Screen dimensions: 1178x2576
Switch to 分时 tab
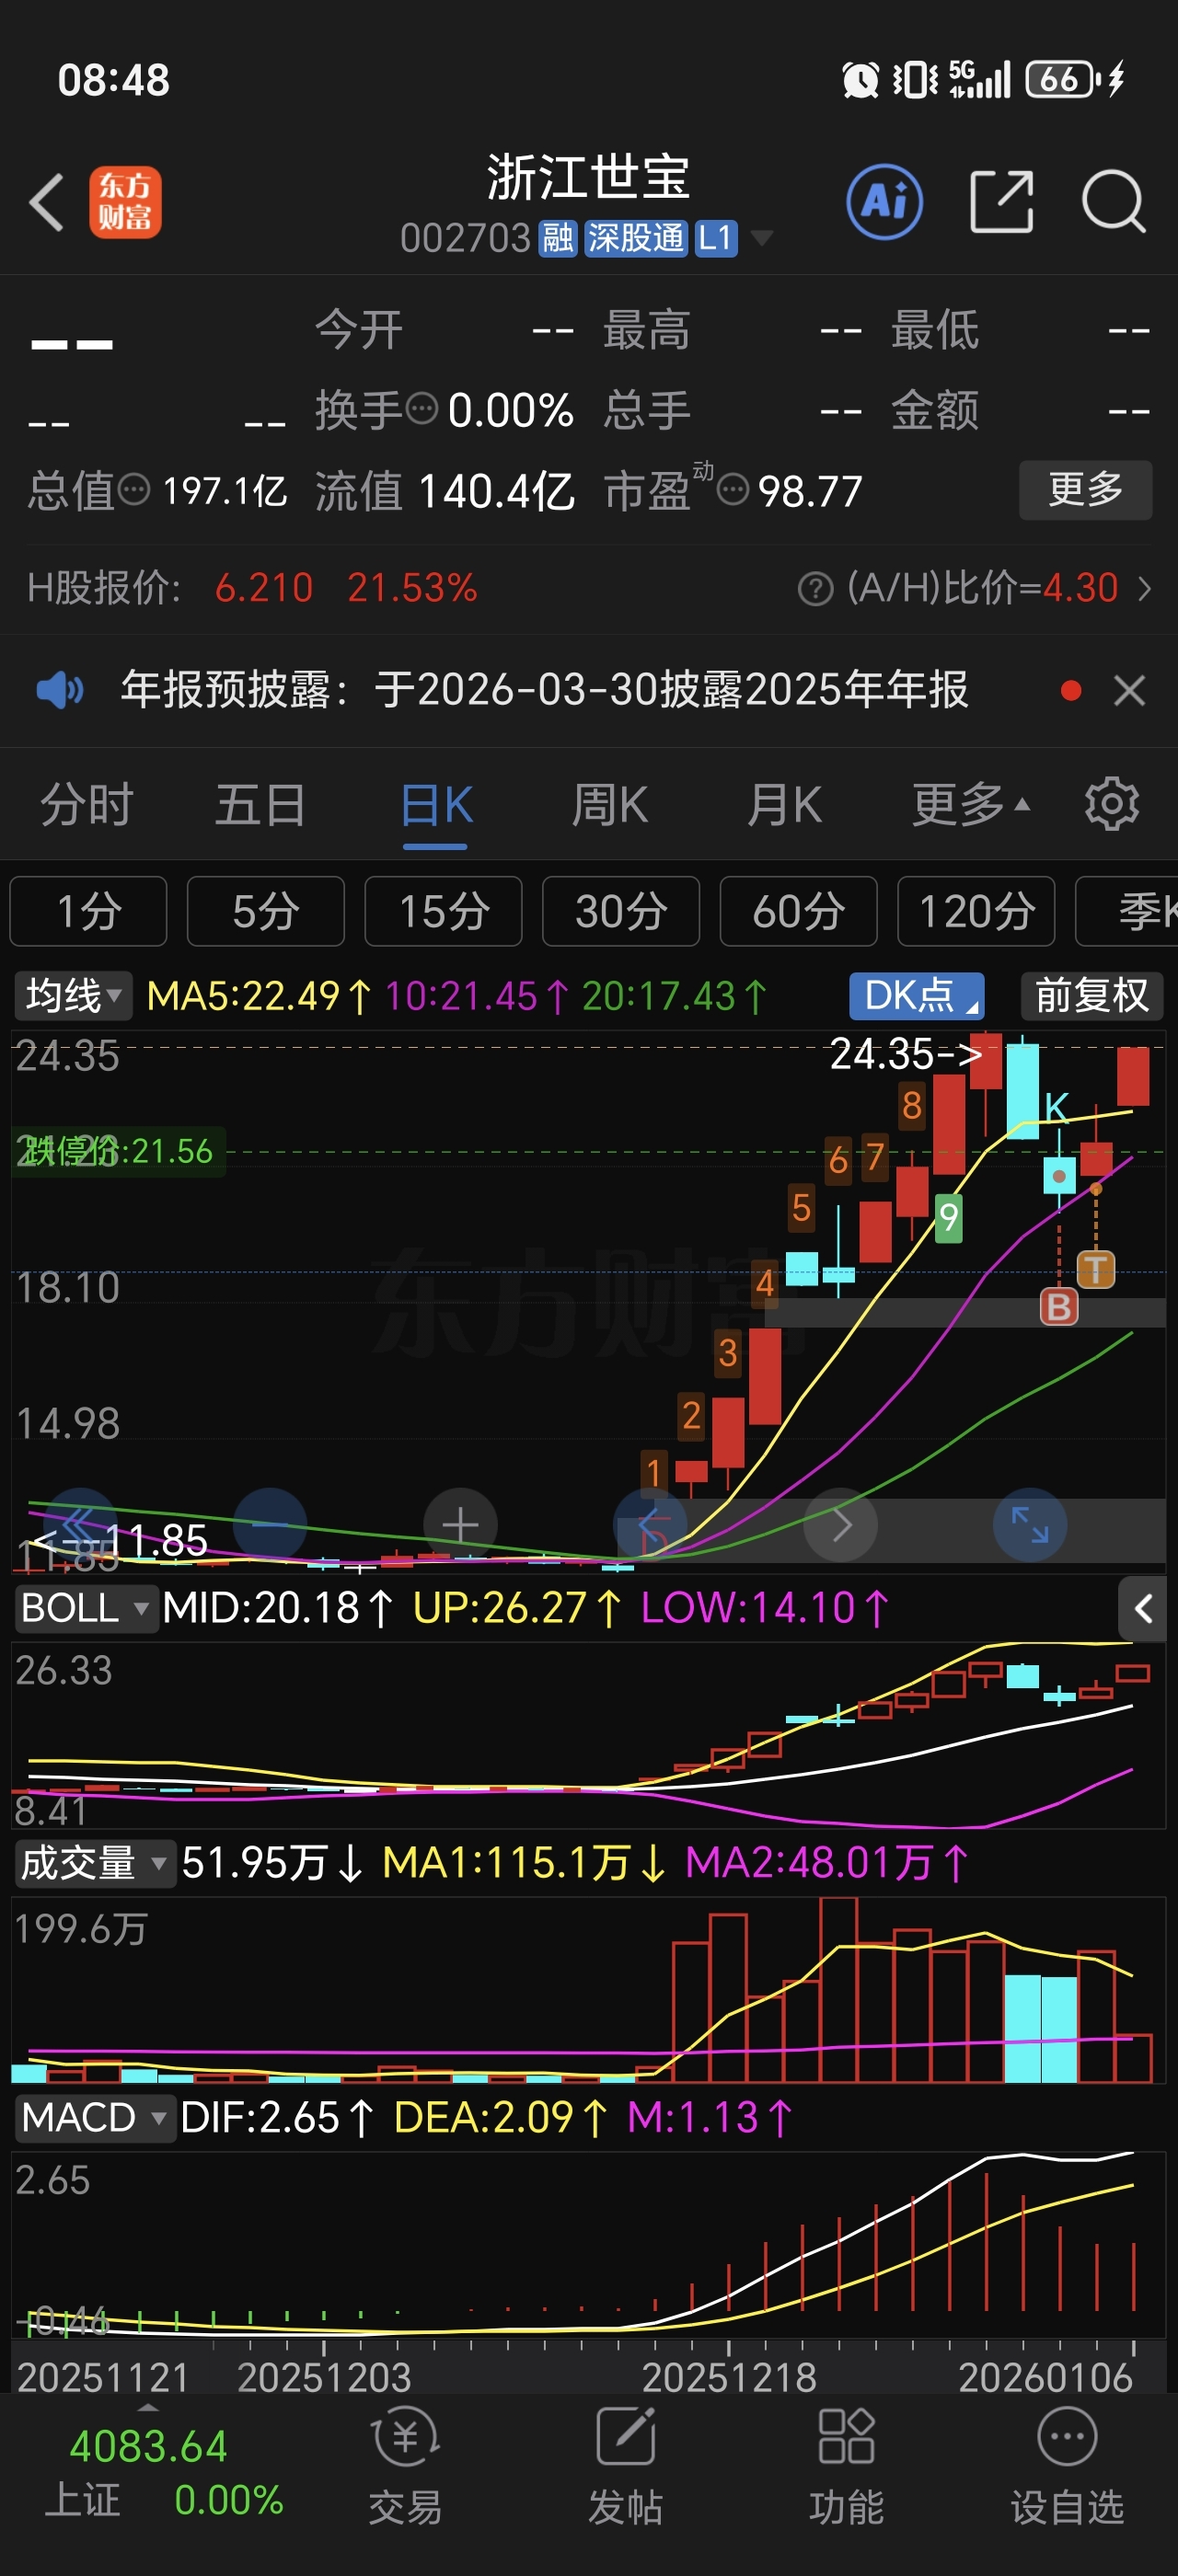[x=87, y=804]
